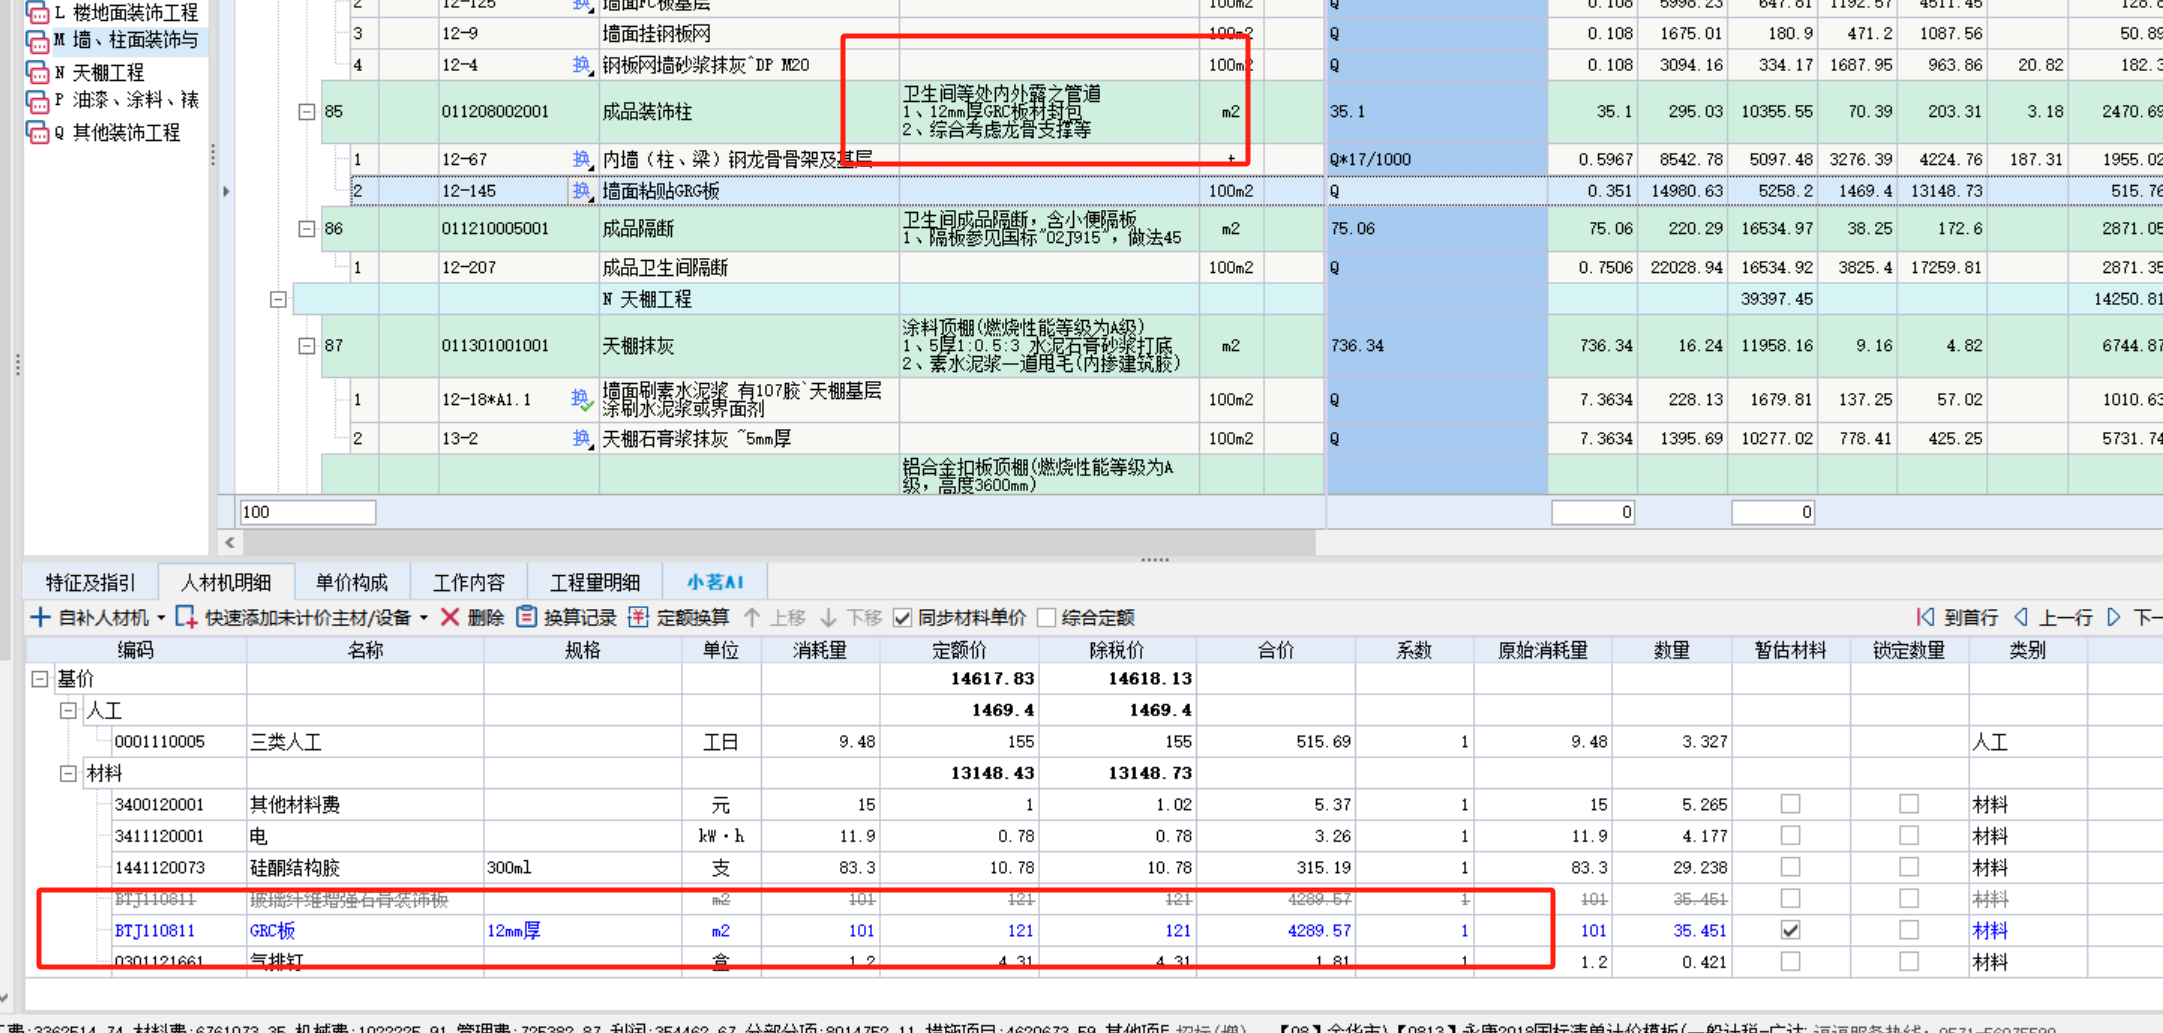Screen dimensions: 2163x1033
Task: Click the 上移 up arrow
Action: (x=752, y=617)
